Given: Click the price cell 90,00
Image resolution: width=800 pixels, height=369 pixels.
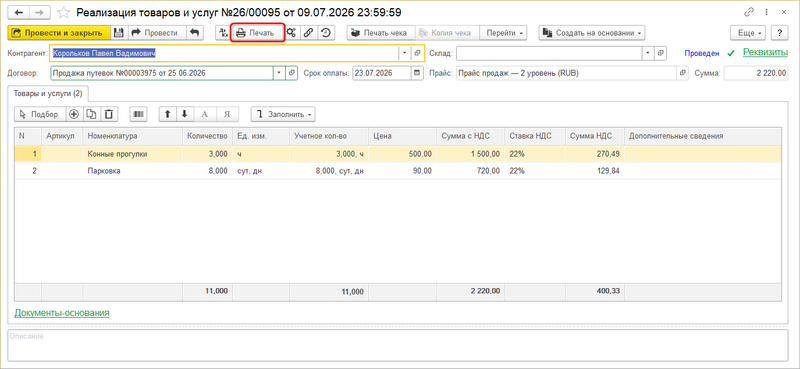Looking at the screenshot, I should (402, 171).
